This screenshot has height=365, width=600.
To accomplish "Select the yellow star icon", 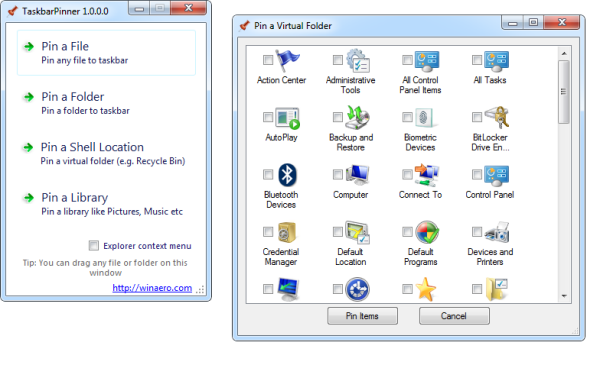I will point(426,290).
